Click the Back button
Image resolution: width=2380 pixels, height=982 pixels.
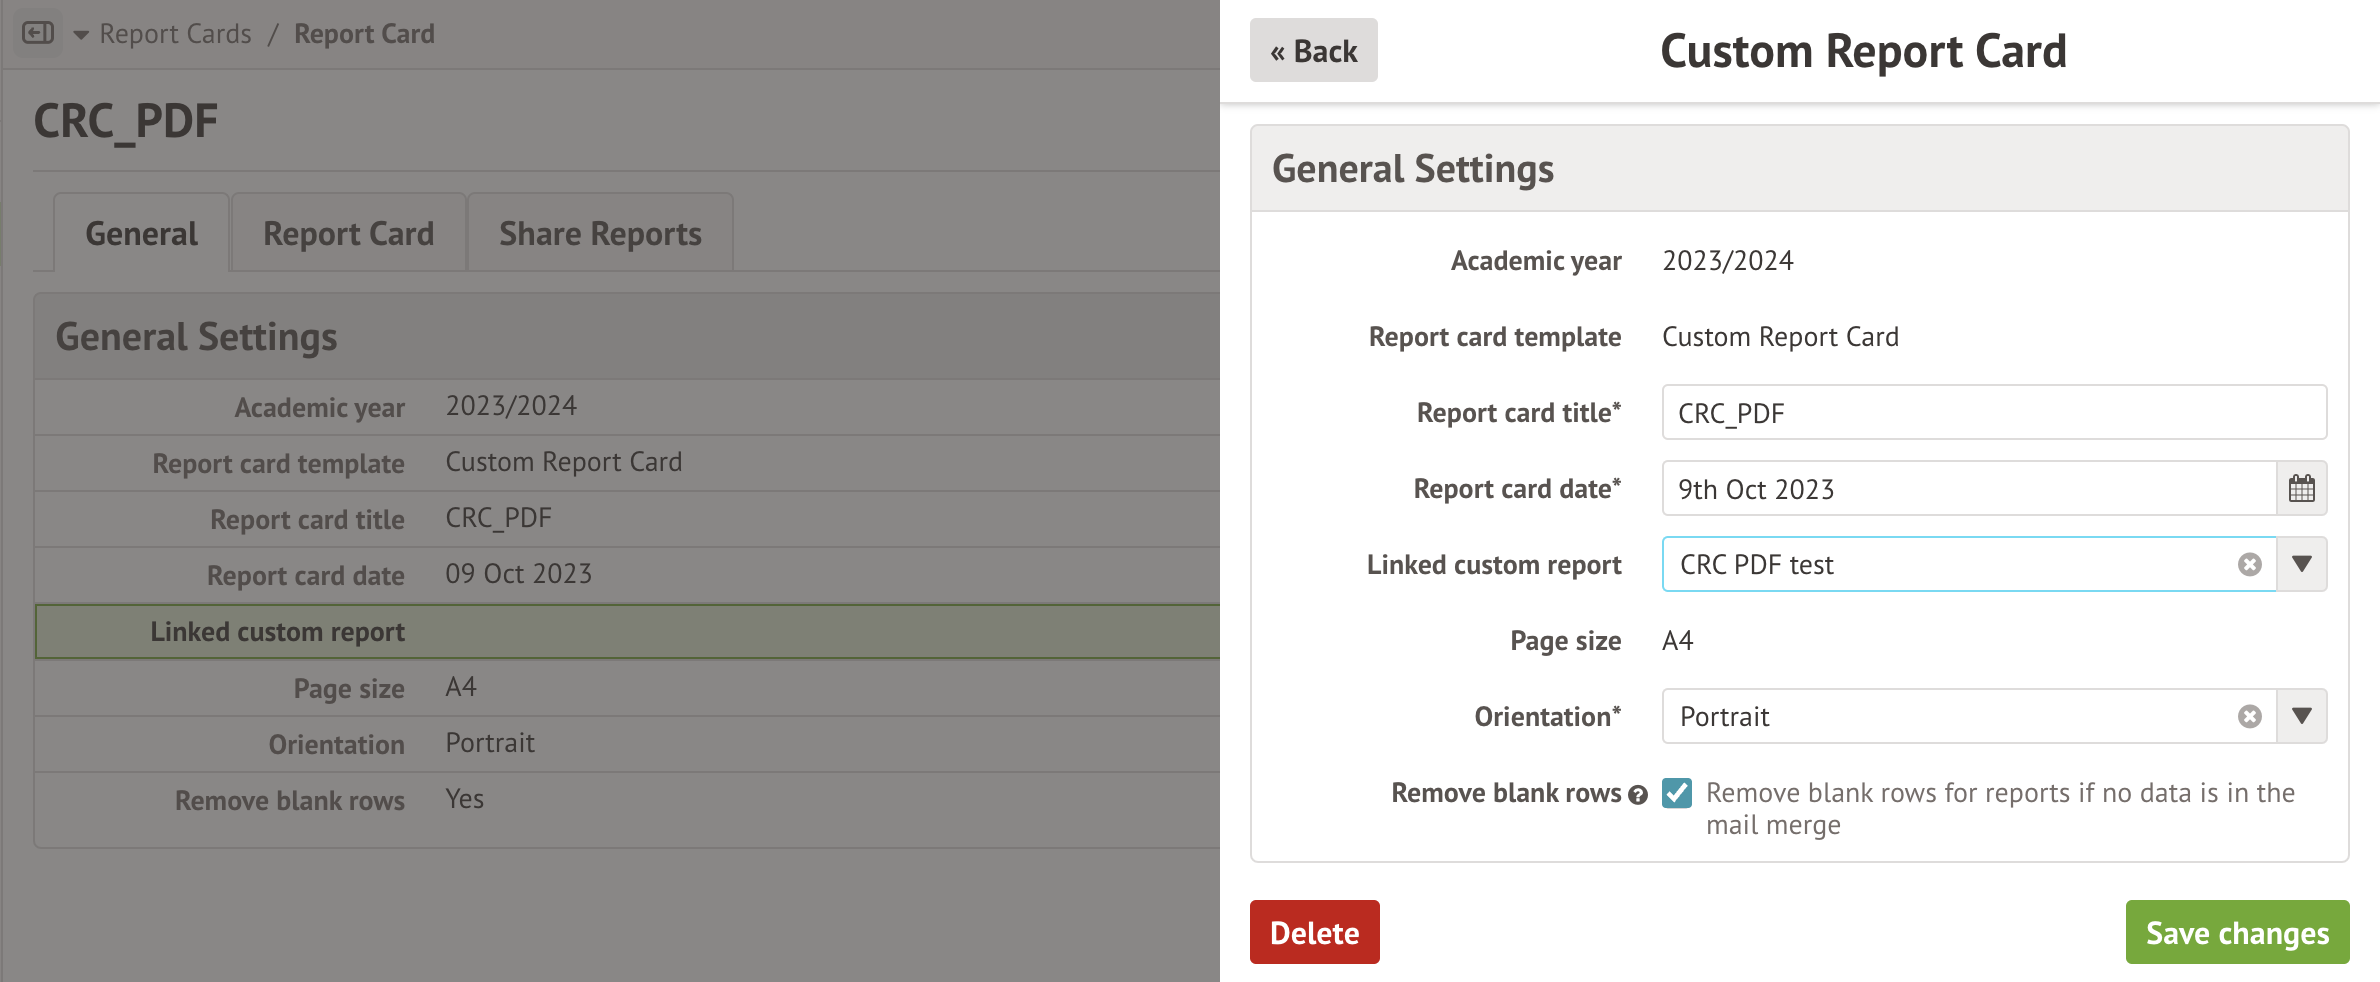(1313, 51)
